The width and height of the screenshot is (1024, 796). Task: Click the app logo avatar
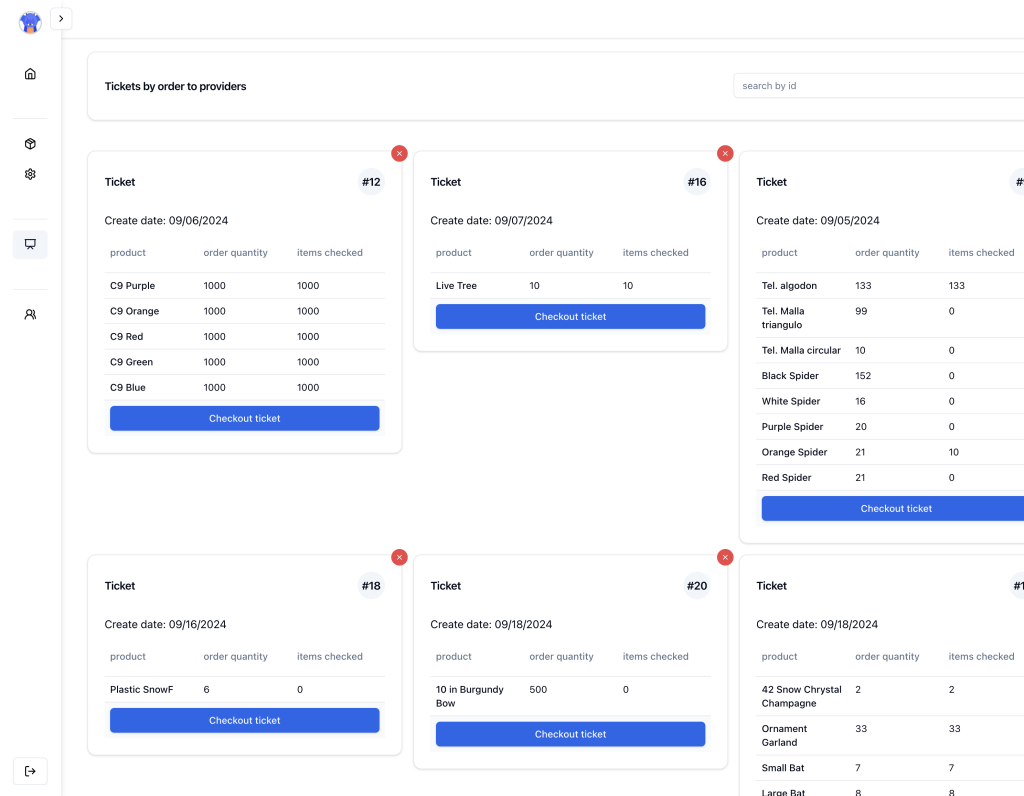(x=30, y=22)
